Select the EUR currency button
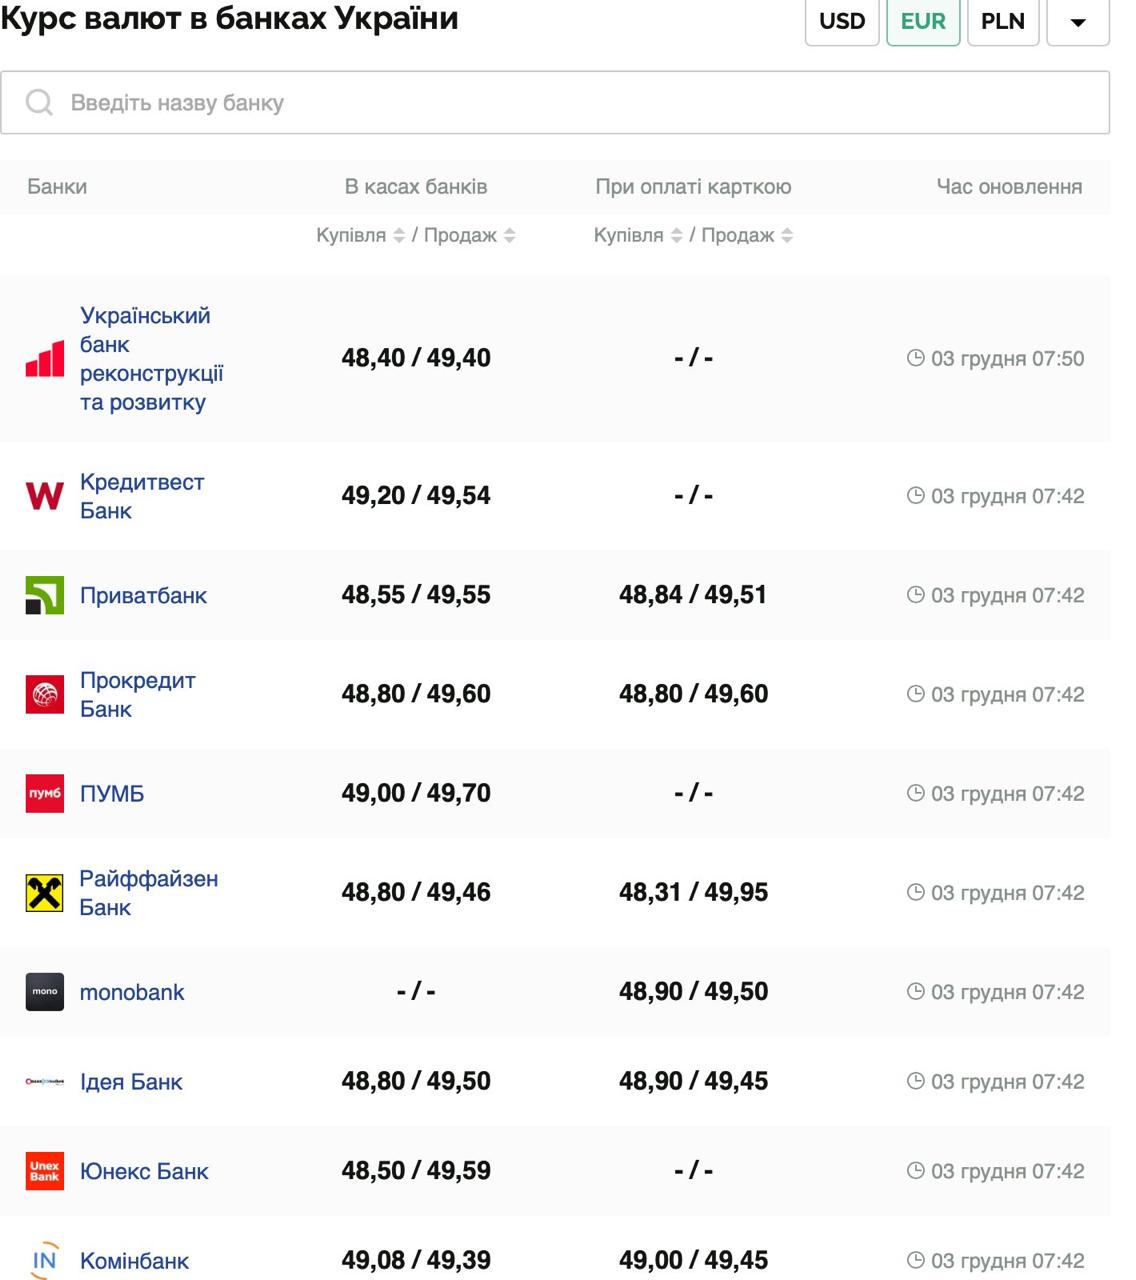The image size is (1136, 1280). [x=922, y=21]
